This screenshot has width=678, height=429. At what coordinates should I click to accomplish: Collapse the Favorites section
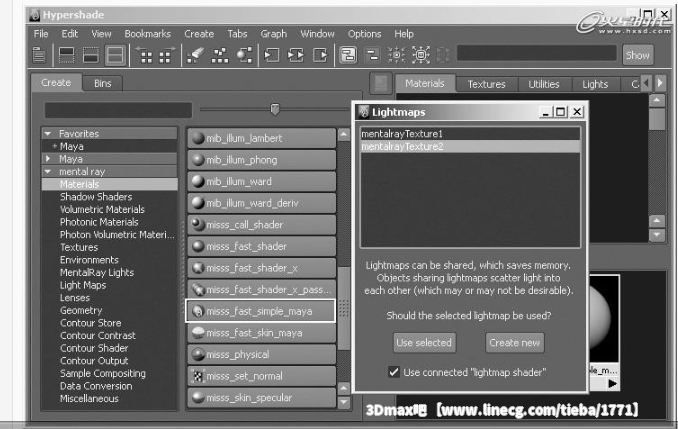48,134
